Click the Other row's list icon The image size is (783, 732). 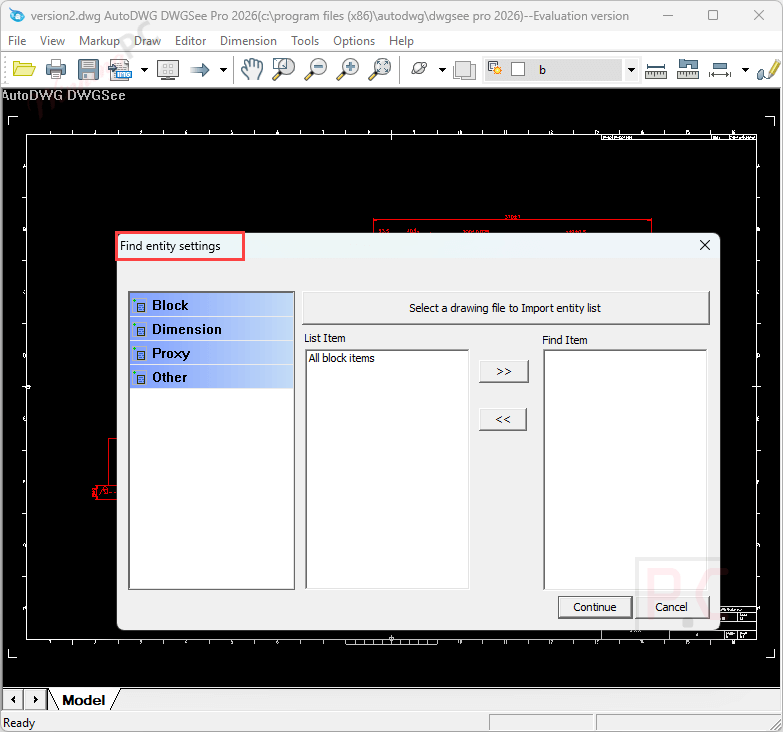click(140, 377)
